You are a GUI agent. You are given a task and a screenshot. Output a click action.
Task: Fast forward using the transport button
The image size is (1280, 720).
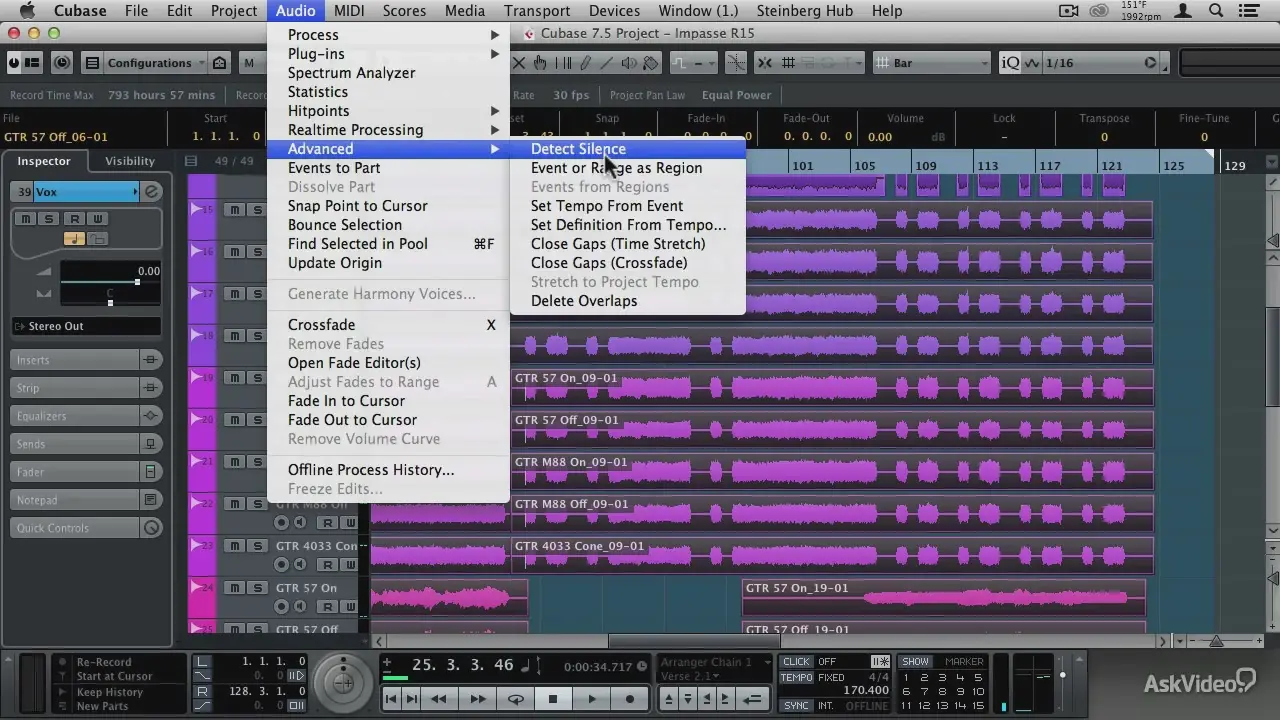(478, 699)
